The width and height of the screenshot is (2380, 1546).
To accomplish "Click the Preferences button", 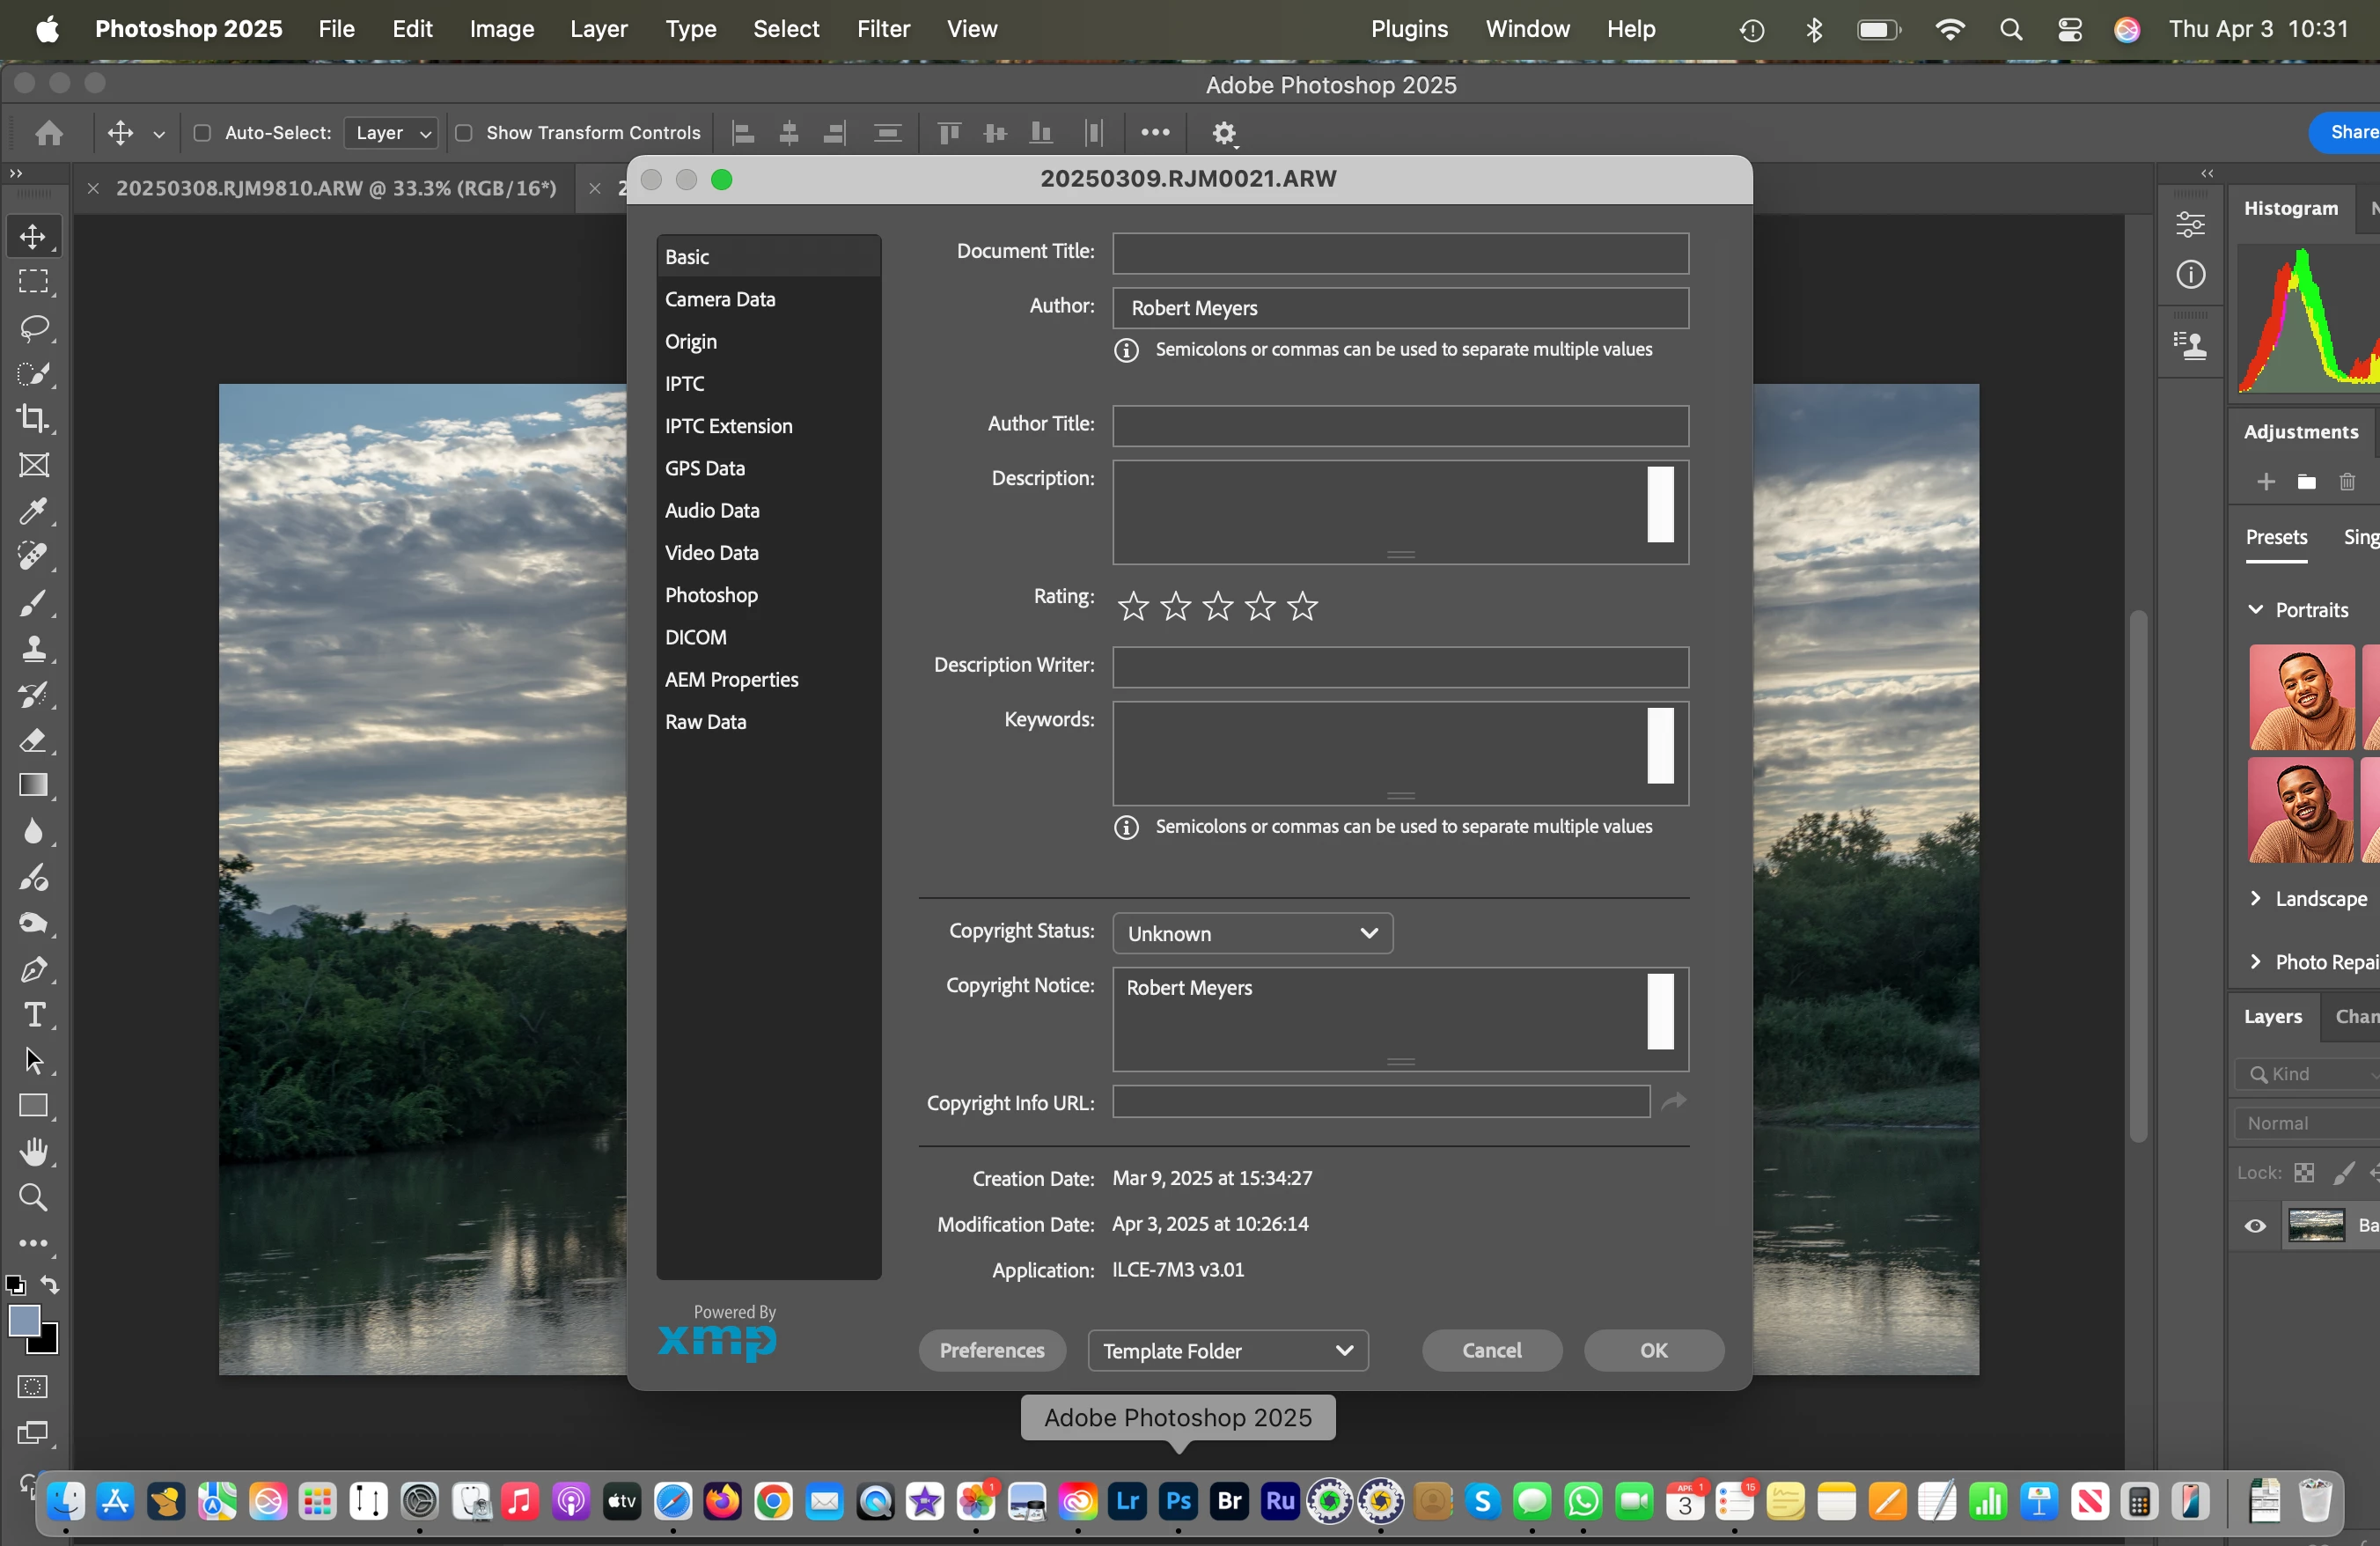I will click(x=991, y=1351).
